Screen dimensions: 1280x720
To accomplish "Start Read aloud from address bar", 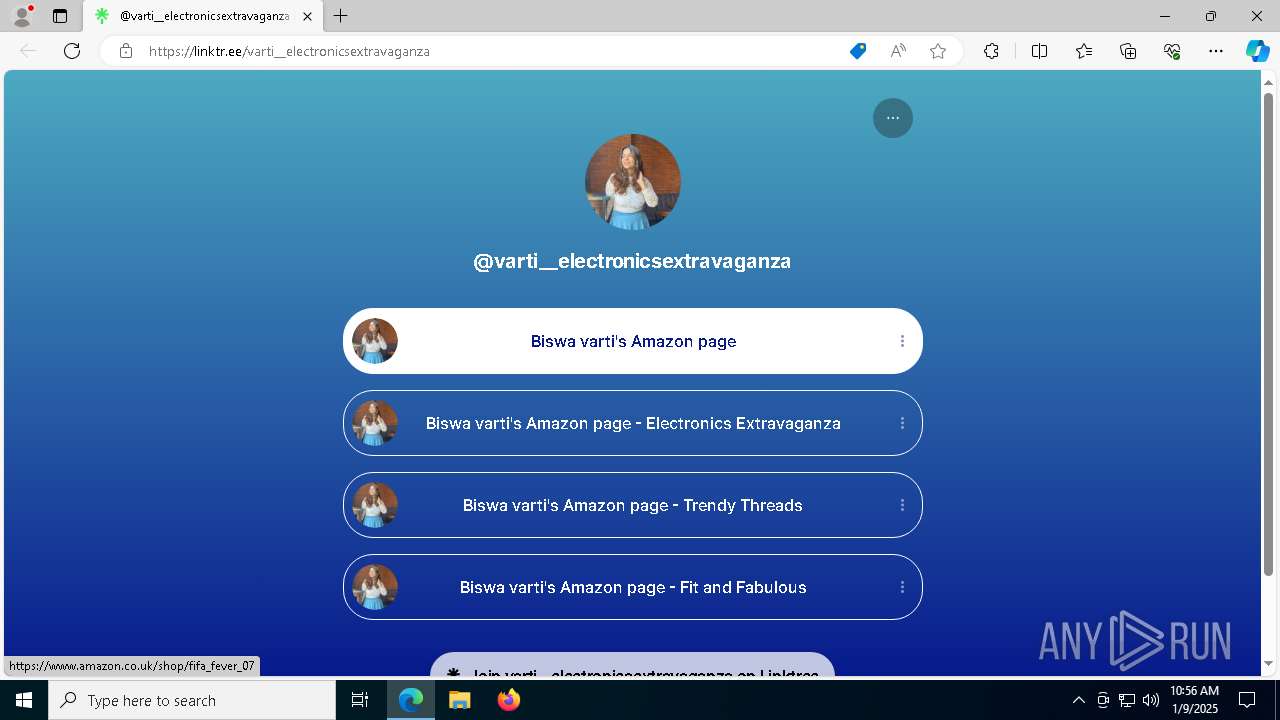I will pyautogui.click(x=898, y=51).
